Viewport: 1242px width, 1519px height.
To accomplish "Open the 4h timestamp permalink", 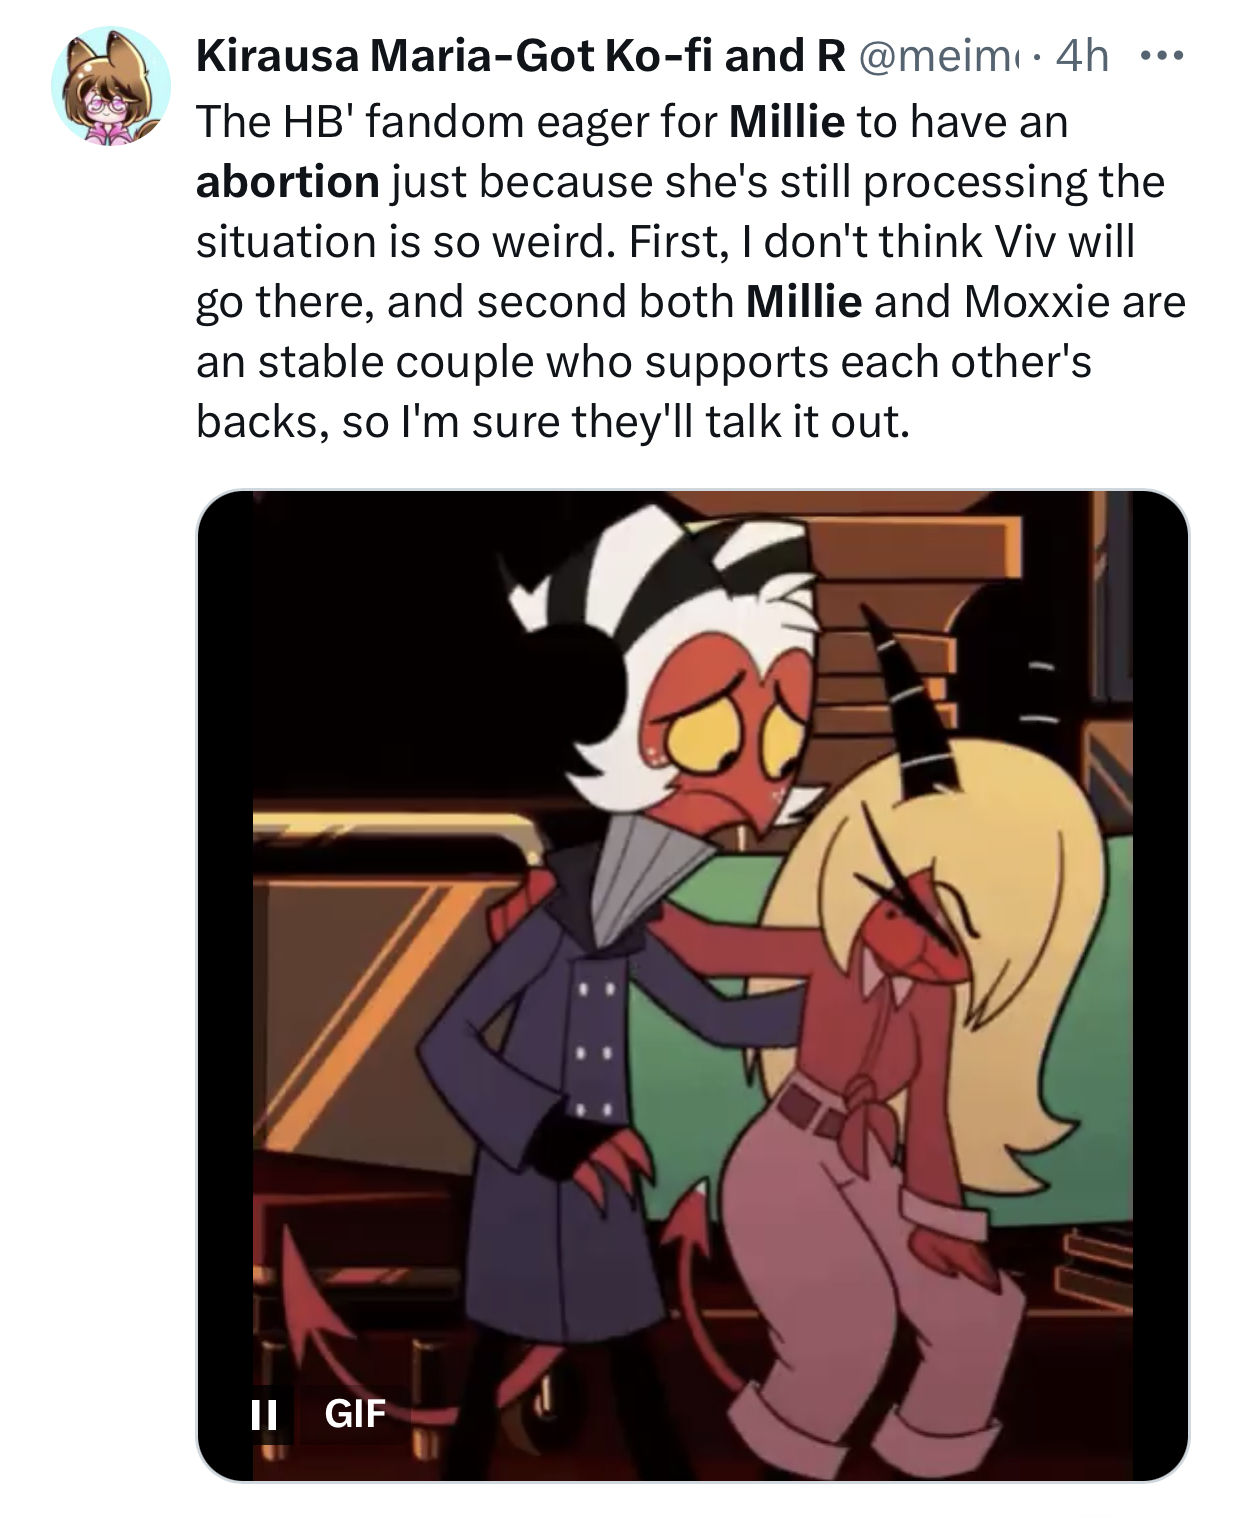I will [x=1082, y=57].
